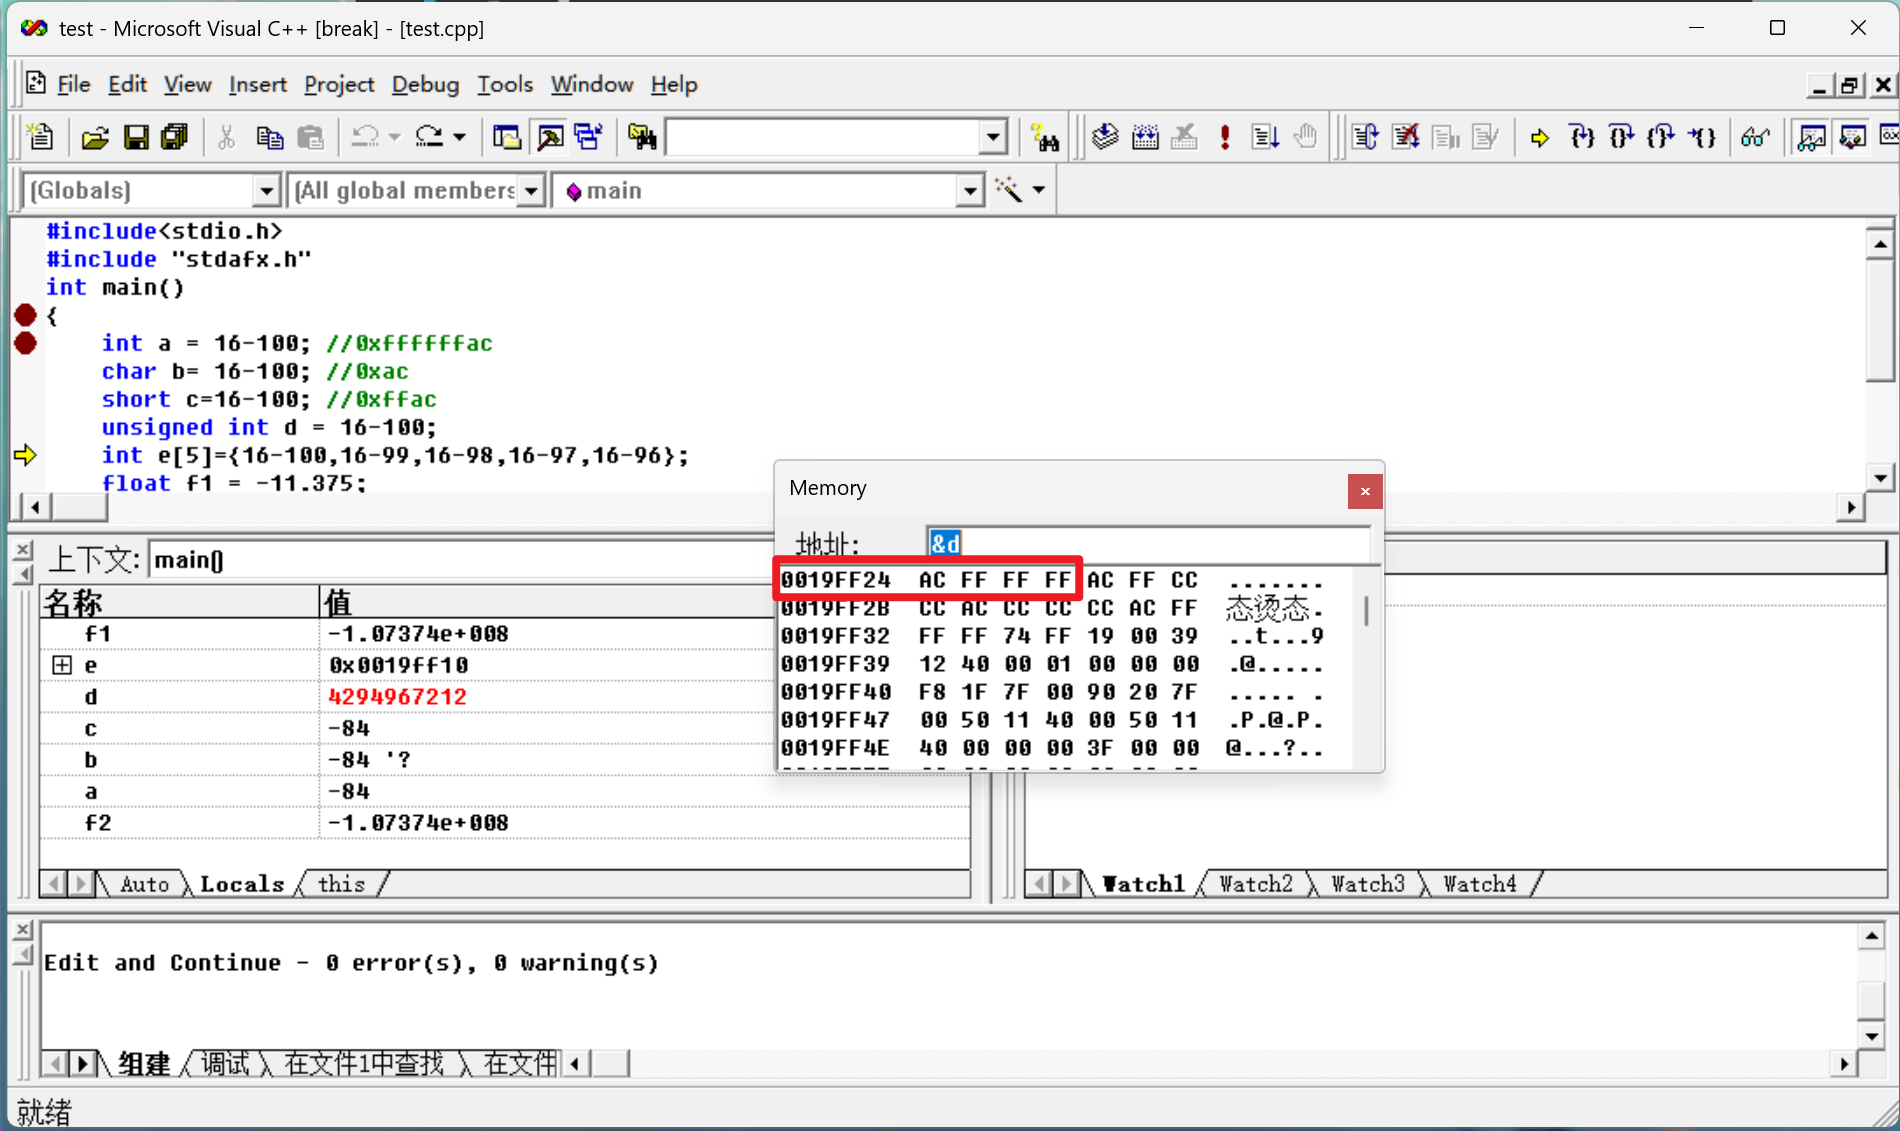Toggle breakpoint on the int a line
1900x1131 pixels.
click(26, 343)
